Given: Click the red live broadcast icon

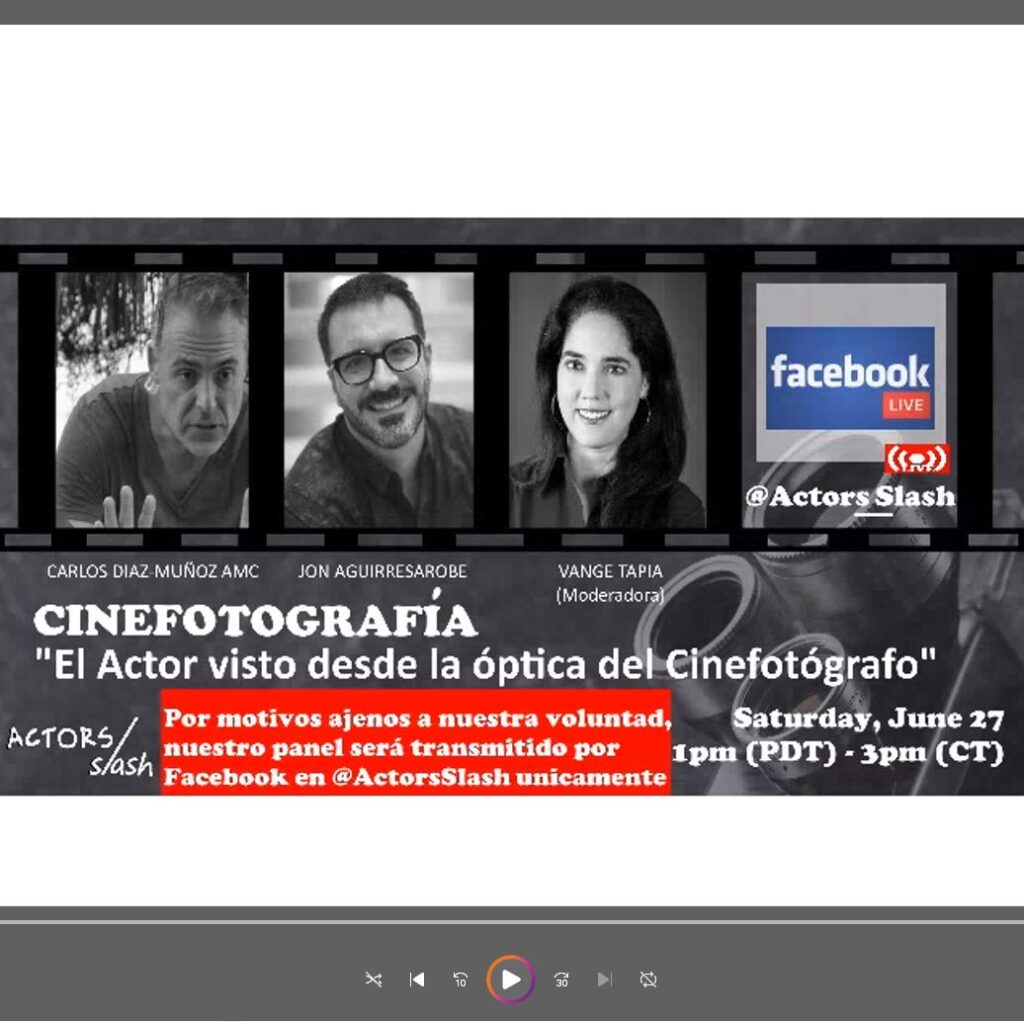Looking at the screenshot, I should (x=916, y=459).
